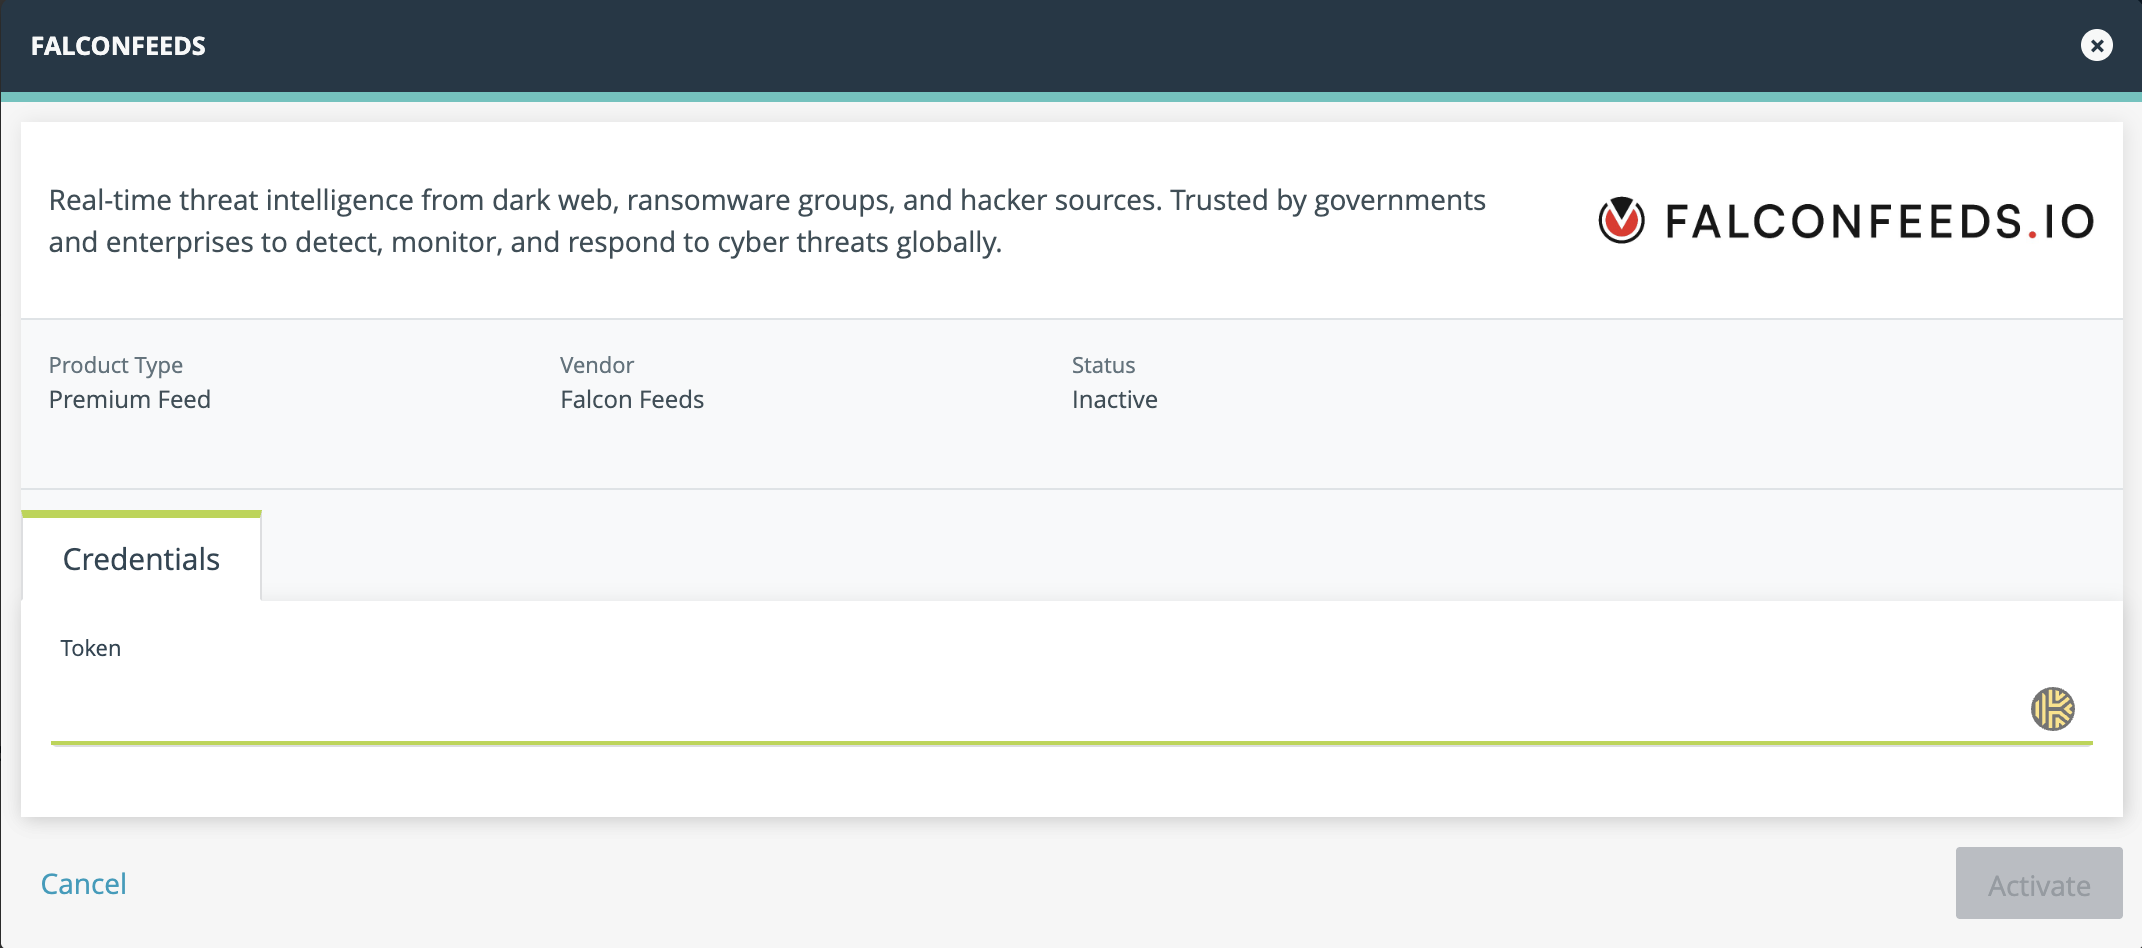Click the FALCONFEEDS dialog title
Screen dimensions: 2142x948
point(118,46)
